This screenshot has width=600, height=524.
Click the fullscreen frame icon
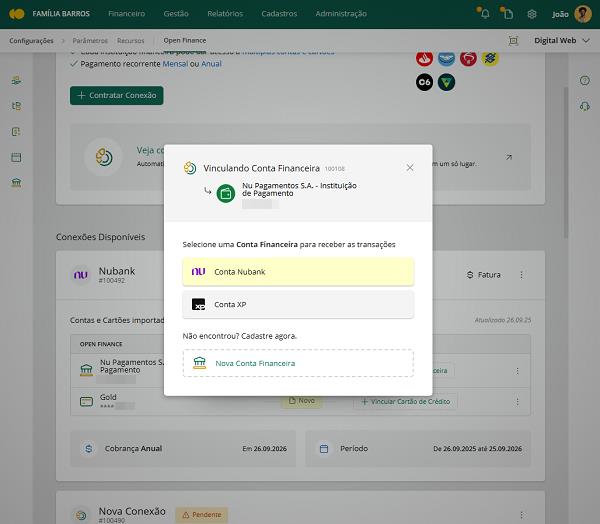click(x=513, y=41)
